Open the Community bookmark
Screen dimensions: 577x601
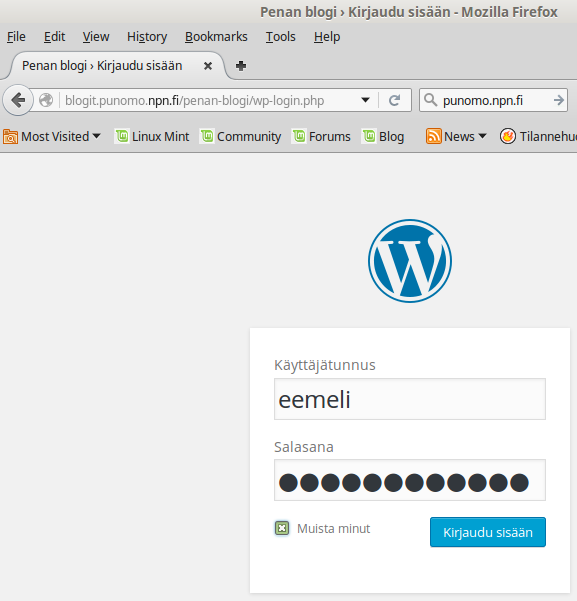click(x=241, y=136)
